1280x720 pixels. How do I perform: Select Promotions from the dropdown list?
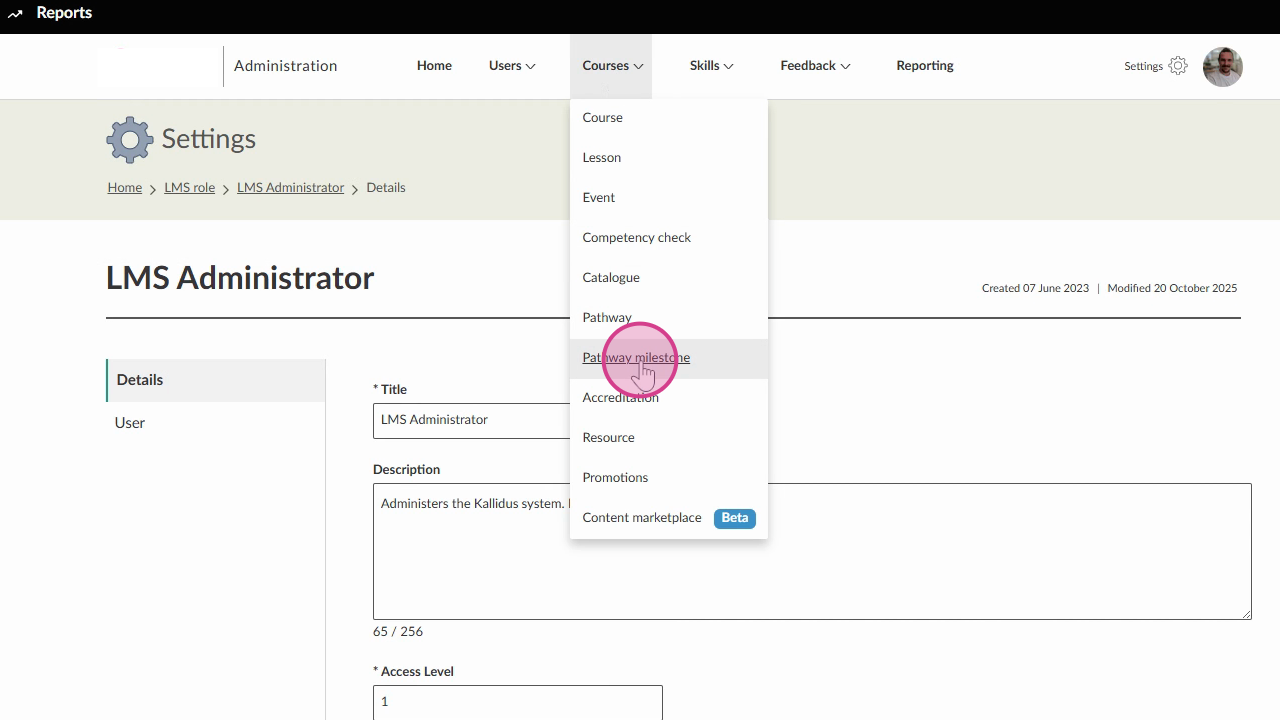click(x=615, y=478)
